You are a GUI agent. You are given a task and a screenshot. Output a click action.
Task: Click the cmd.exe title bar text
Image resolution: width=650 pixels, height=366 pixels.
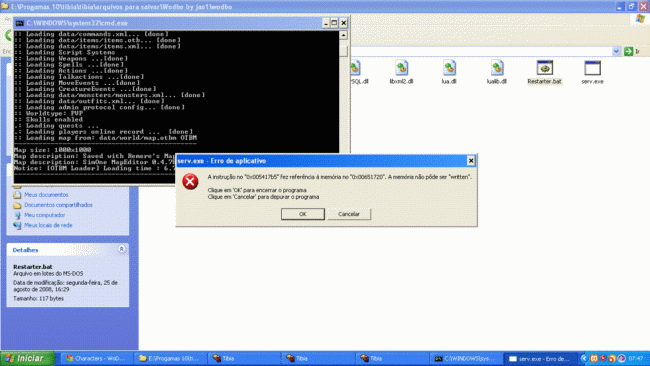[77, 23]
